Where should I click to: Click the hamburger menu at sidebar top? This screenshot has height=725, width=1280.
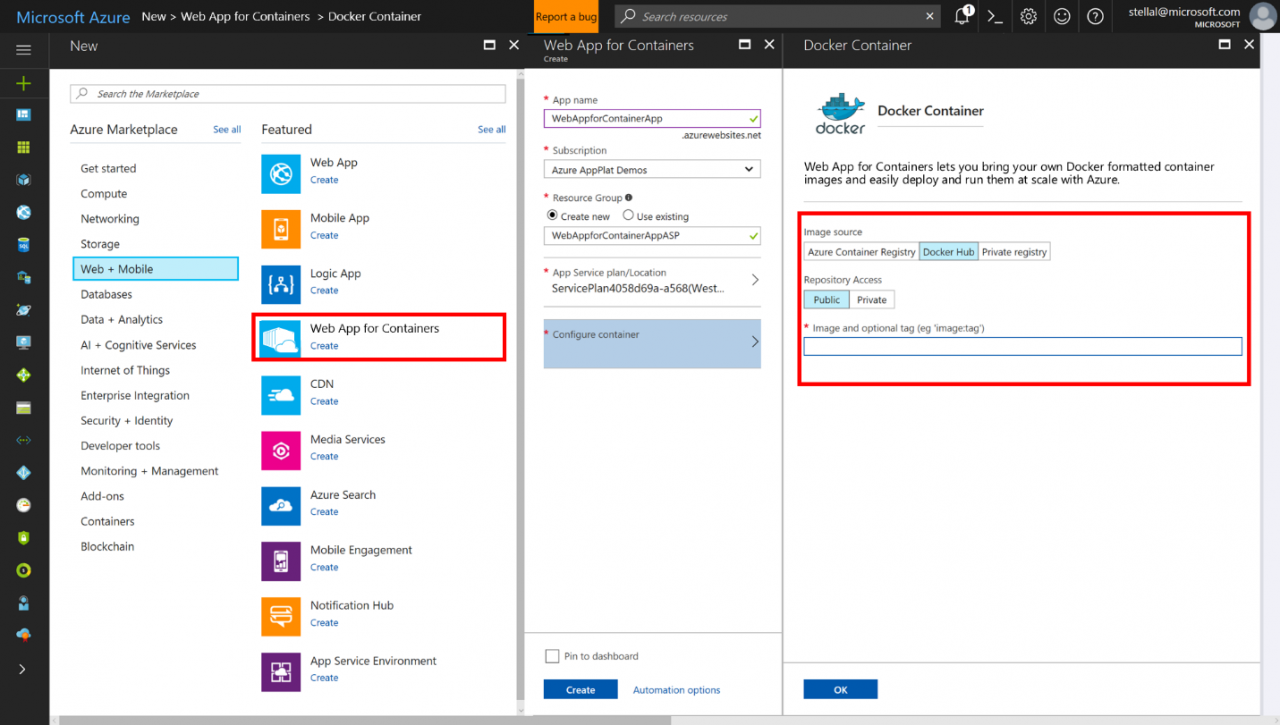tap(23, 49)
